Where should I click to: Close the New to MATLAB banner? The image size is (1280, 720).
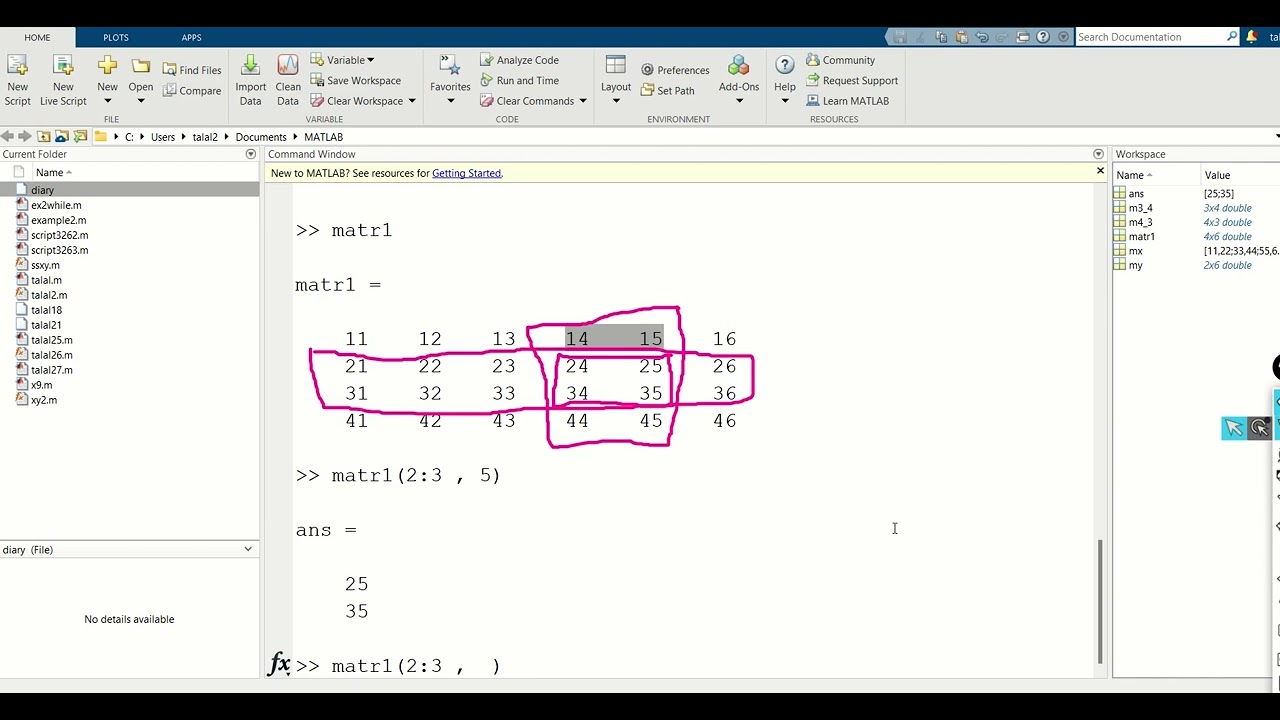point(1100,171)
